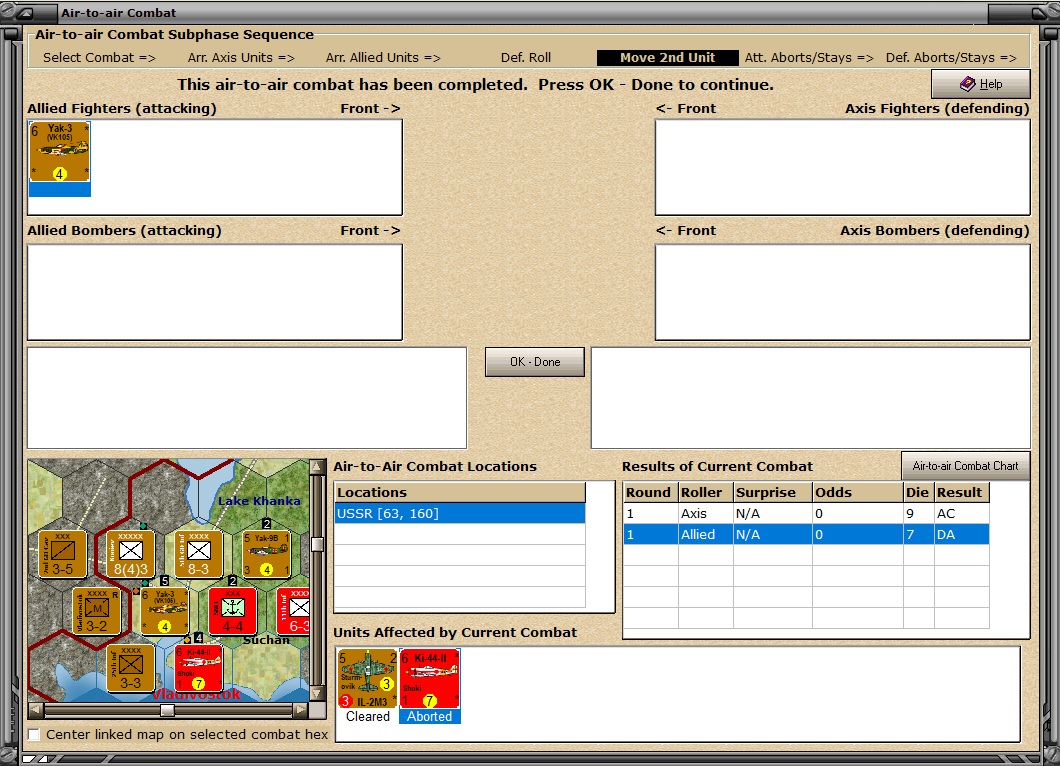
Task: Click the die value 9 cell
Action: pyautogui.click(x=919, y=513)
